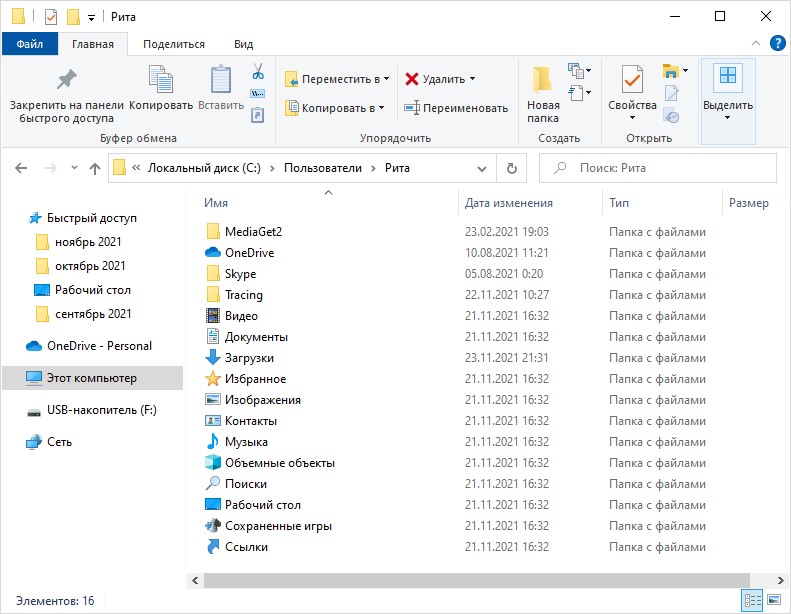
Task: Click the horizontal scrollbar right arrow
Action: (780, 580)
